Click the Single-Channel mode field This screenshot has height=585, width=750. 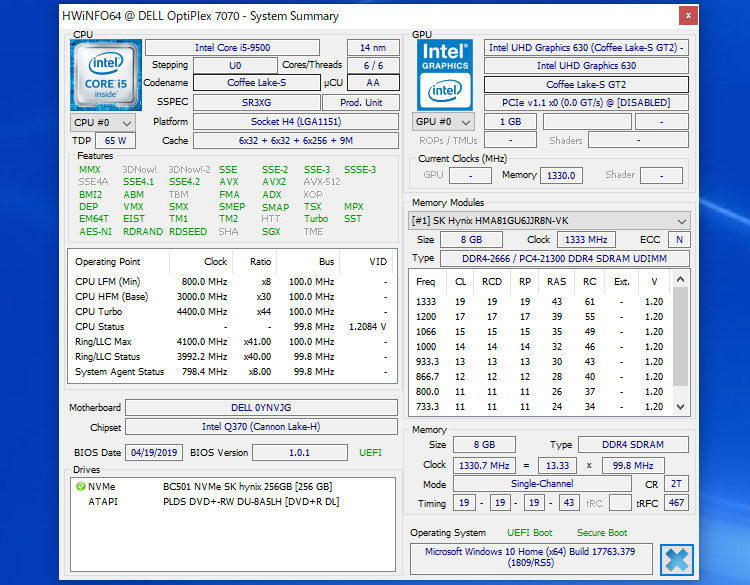(542, 484)
